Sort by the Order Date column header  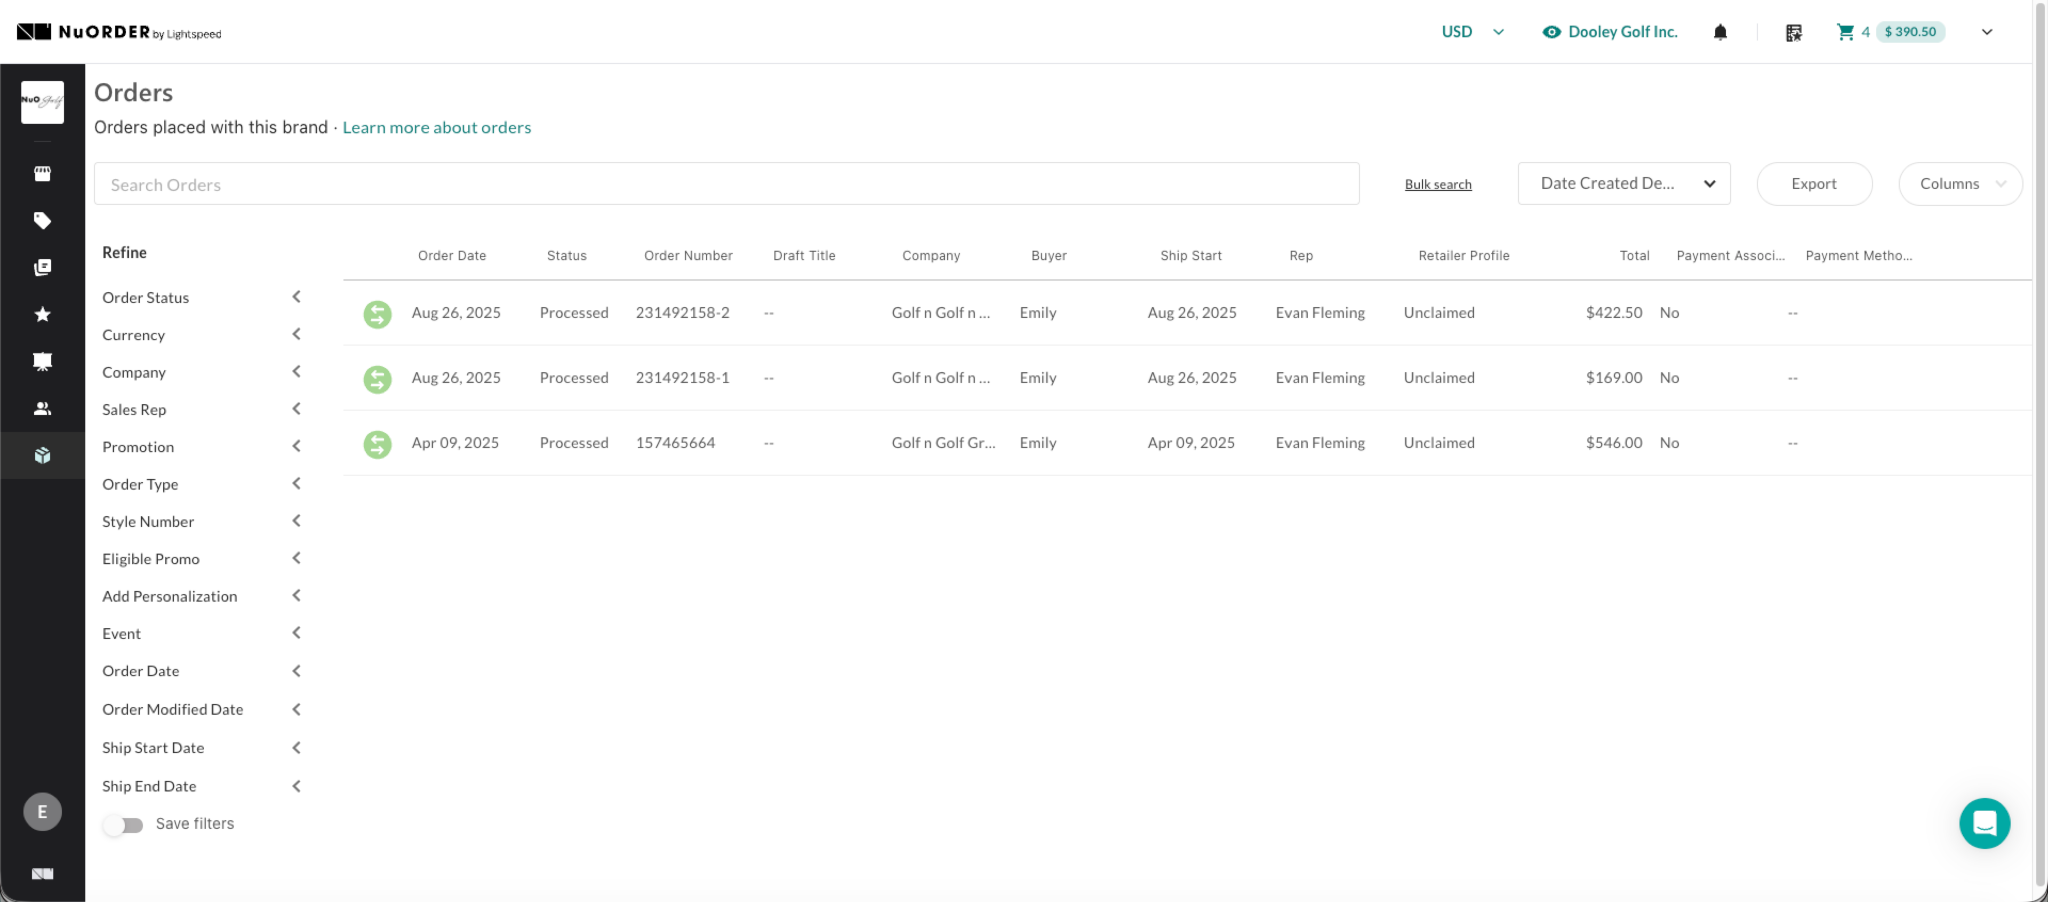tap(452, 256)
